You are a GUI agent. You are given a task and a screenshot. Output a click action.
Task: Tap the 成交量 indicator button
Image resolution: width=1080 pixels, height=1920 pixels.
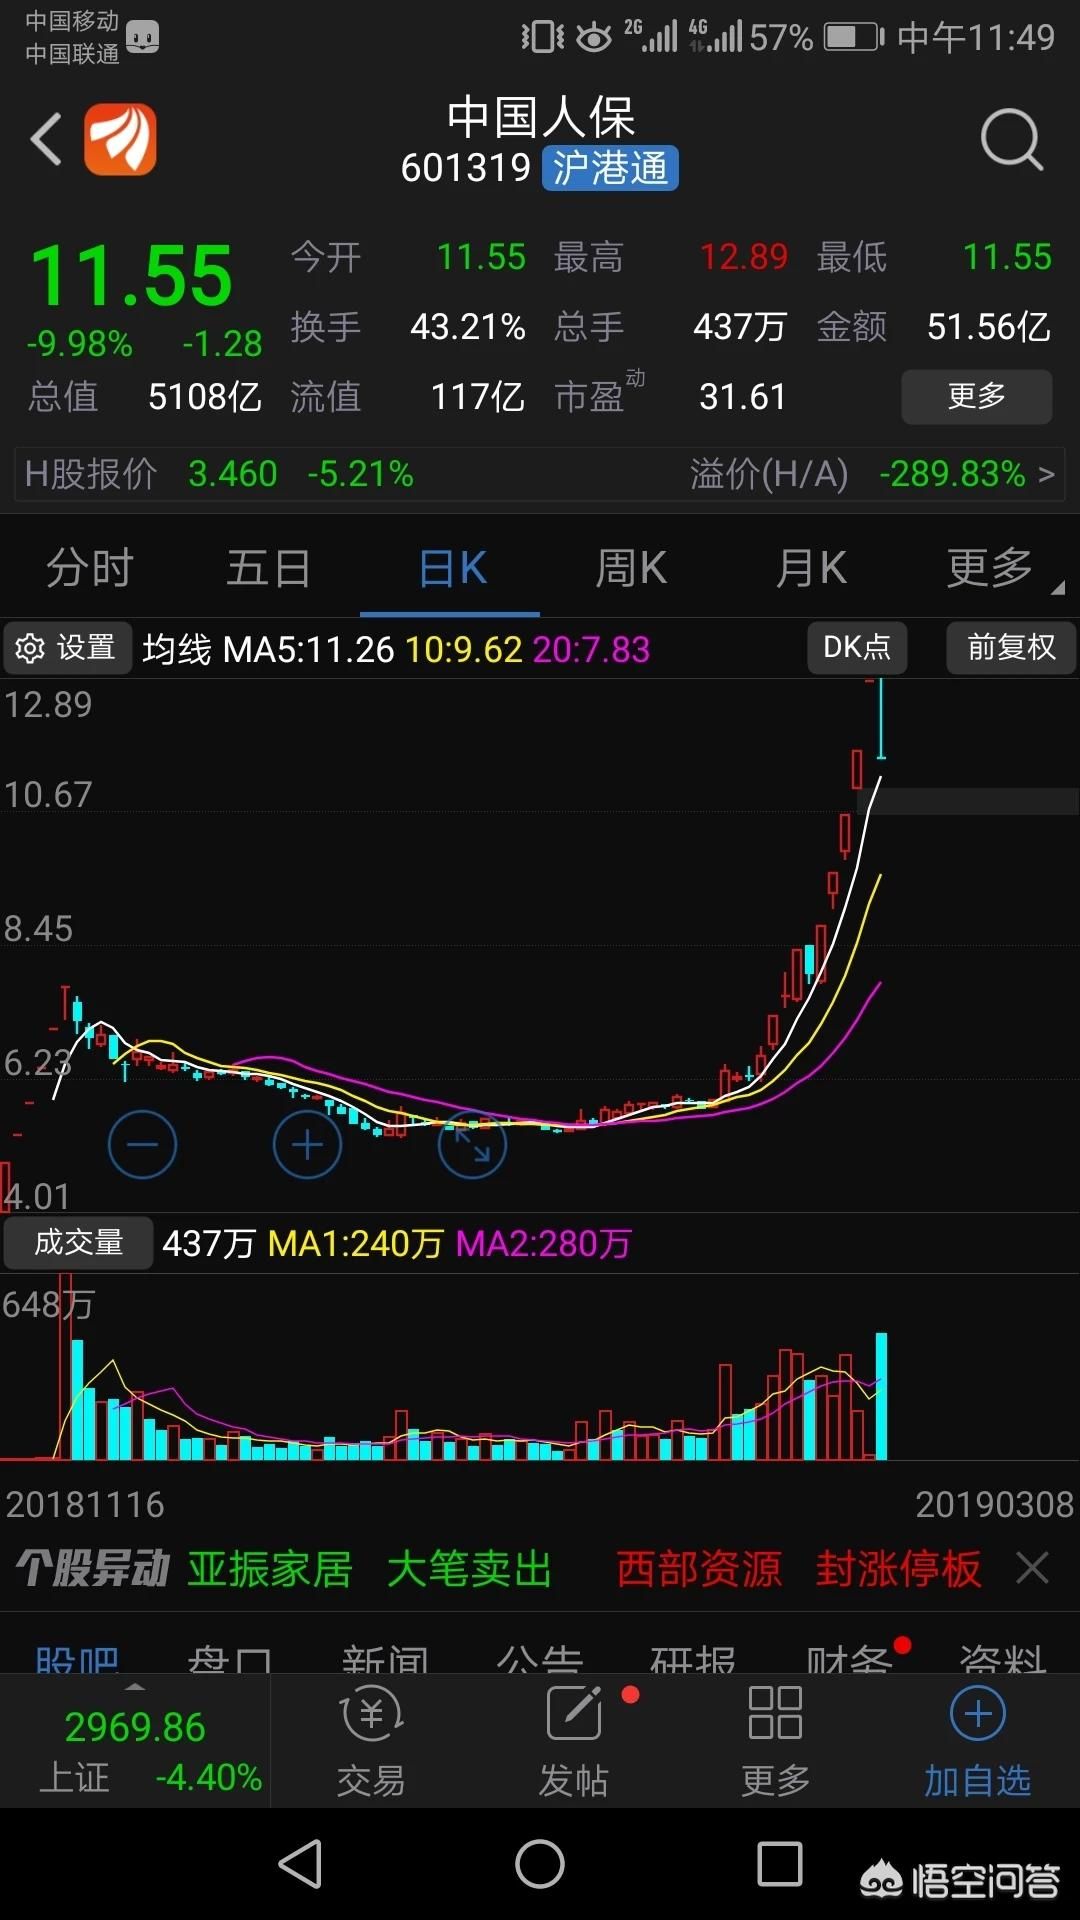(x=78, y=1243)
